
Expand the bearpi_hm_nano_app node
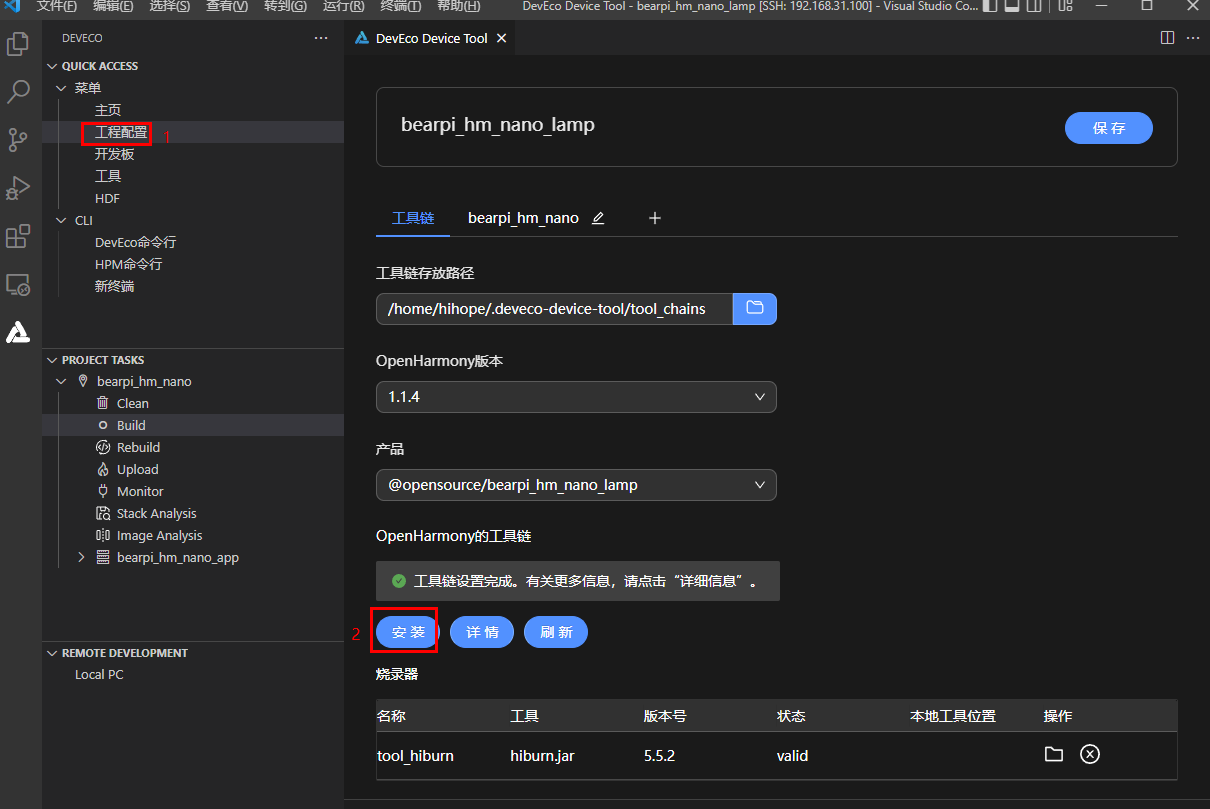(81, 557)
